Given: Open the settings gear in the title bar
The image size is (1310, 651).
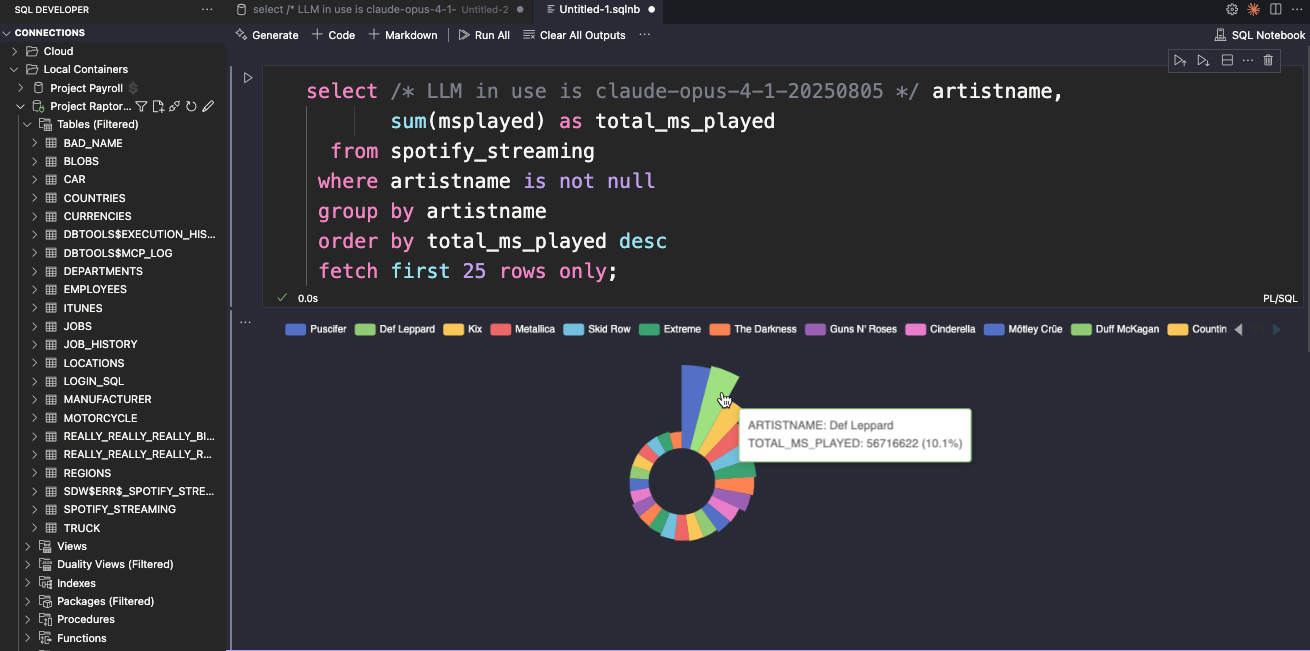Looking at the screenshot, I should point(1232,9).
